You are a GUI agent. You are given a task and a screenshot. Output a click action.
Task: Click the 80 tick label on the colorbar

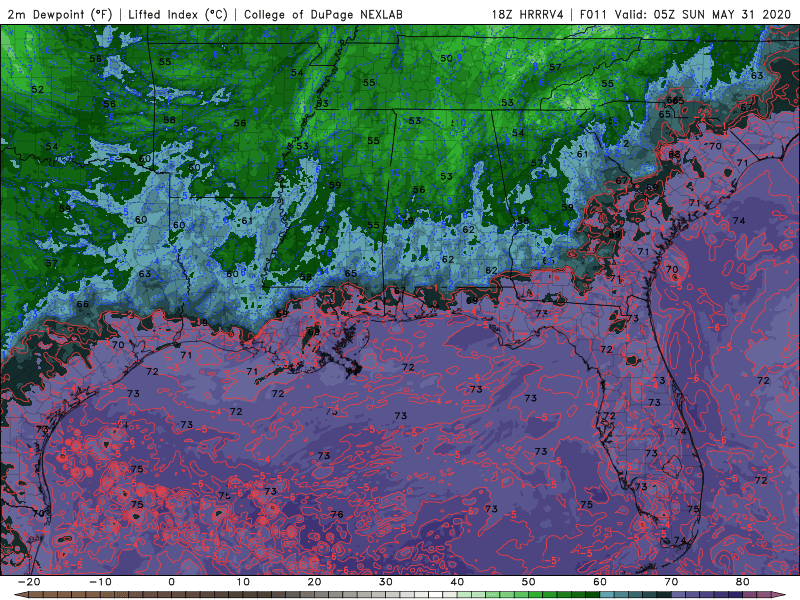(x=743, y=582)
